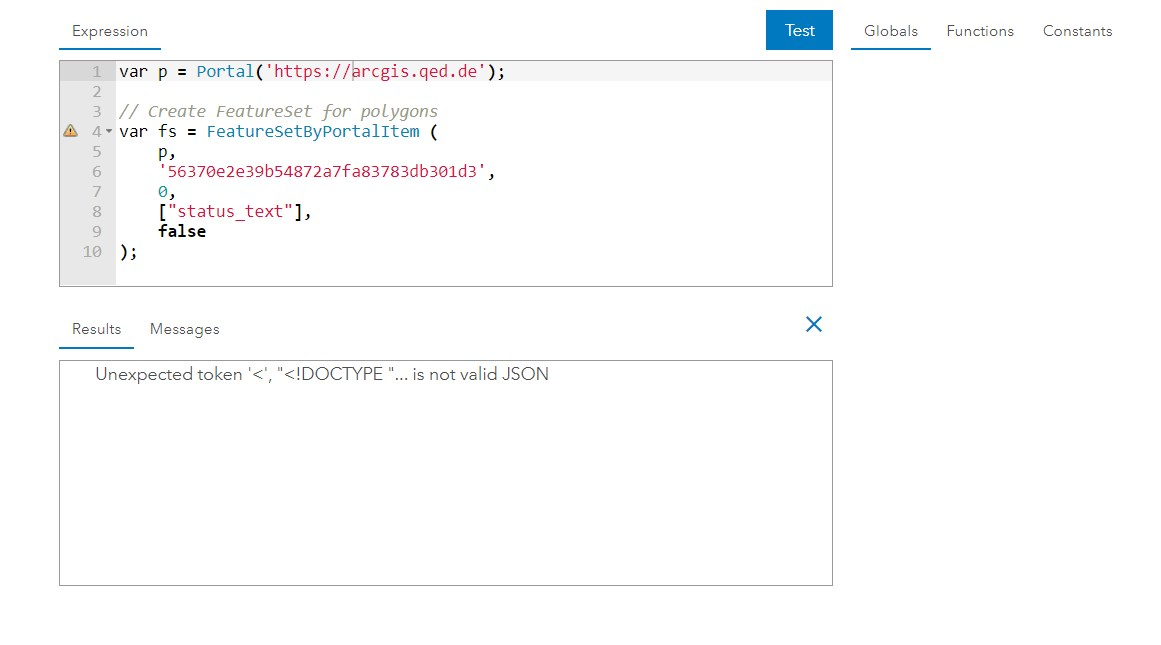
Task: Click line number 1 in the gutter
Action: point(96,72)
